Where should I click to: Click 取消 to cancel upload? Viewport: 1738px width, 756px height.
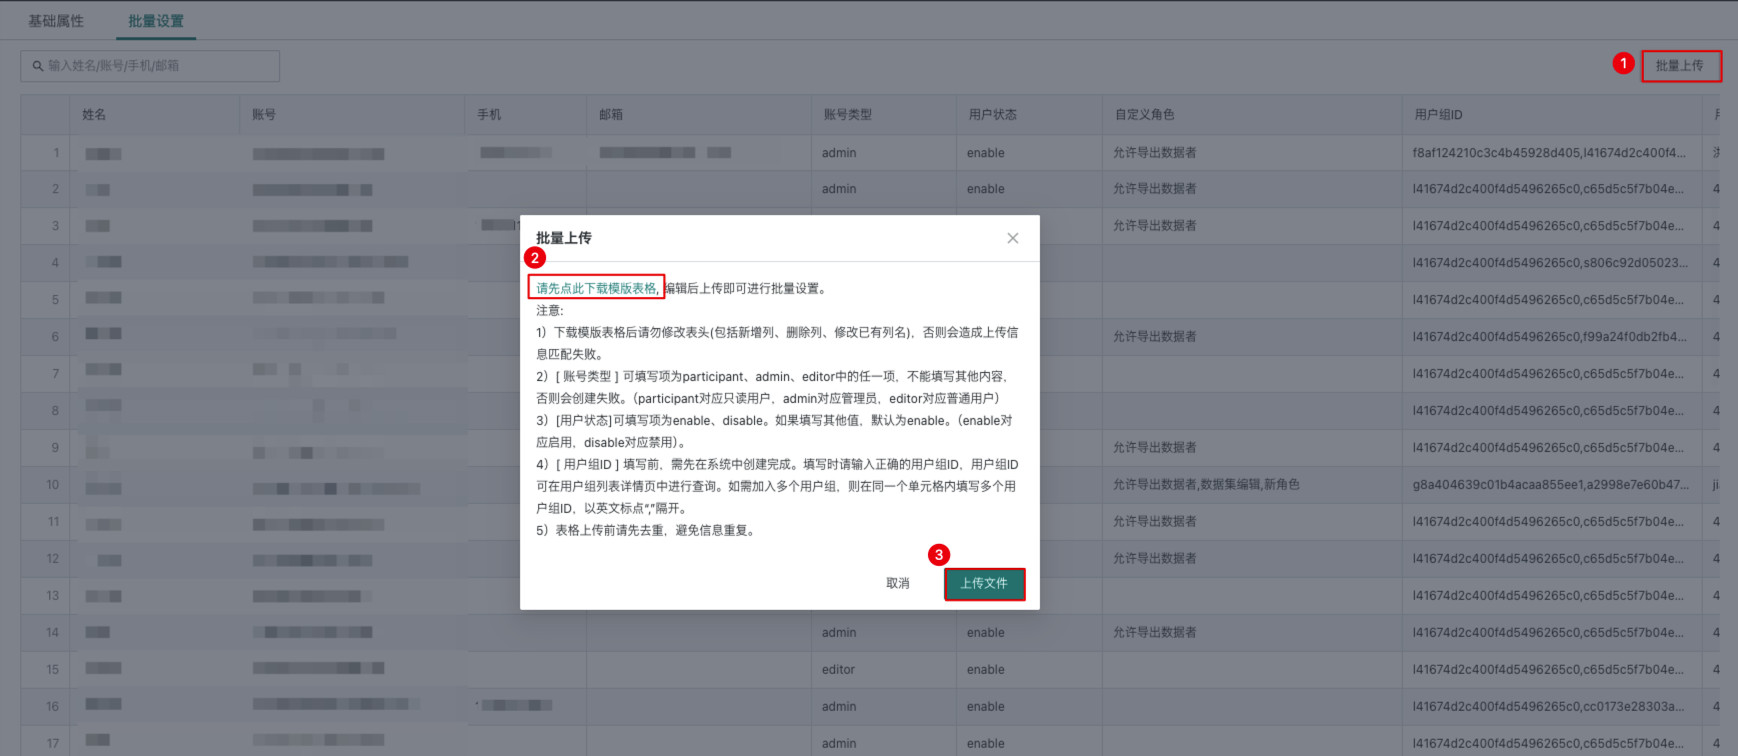[897, 583]
